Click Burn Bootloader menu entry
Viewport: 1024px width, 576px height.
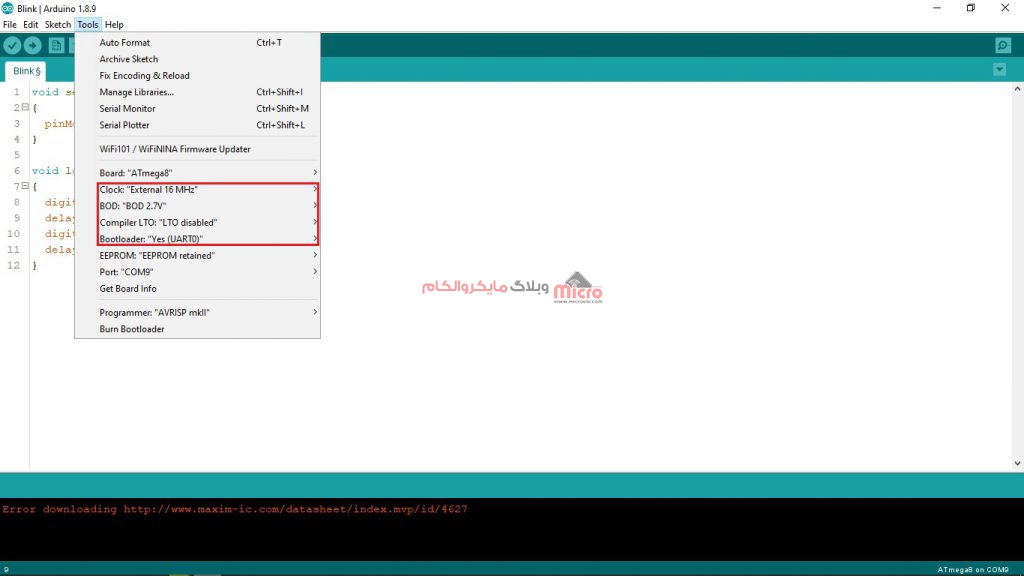[132, 329]
